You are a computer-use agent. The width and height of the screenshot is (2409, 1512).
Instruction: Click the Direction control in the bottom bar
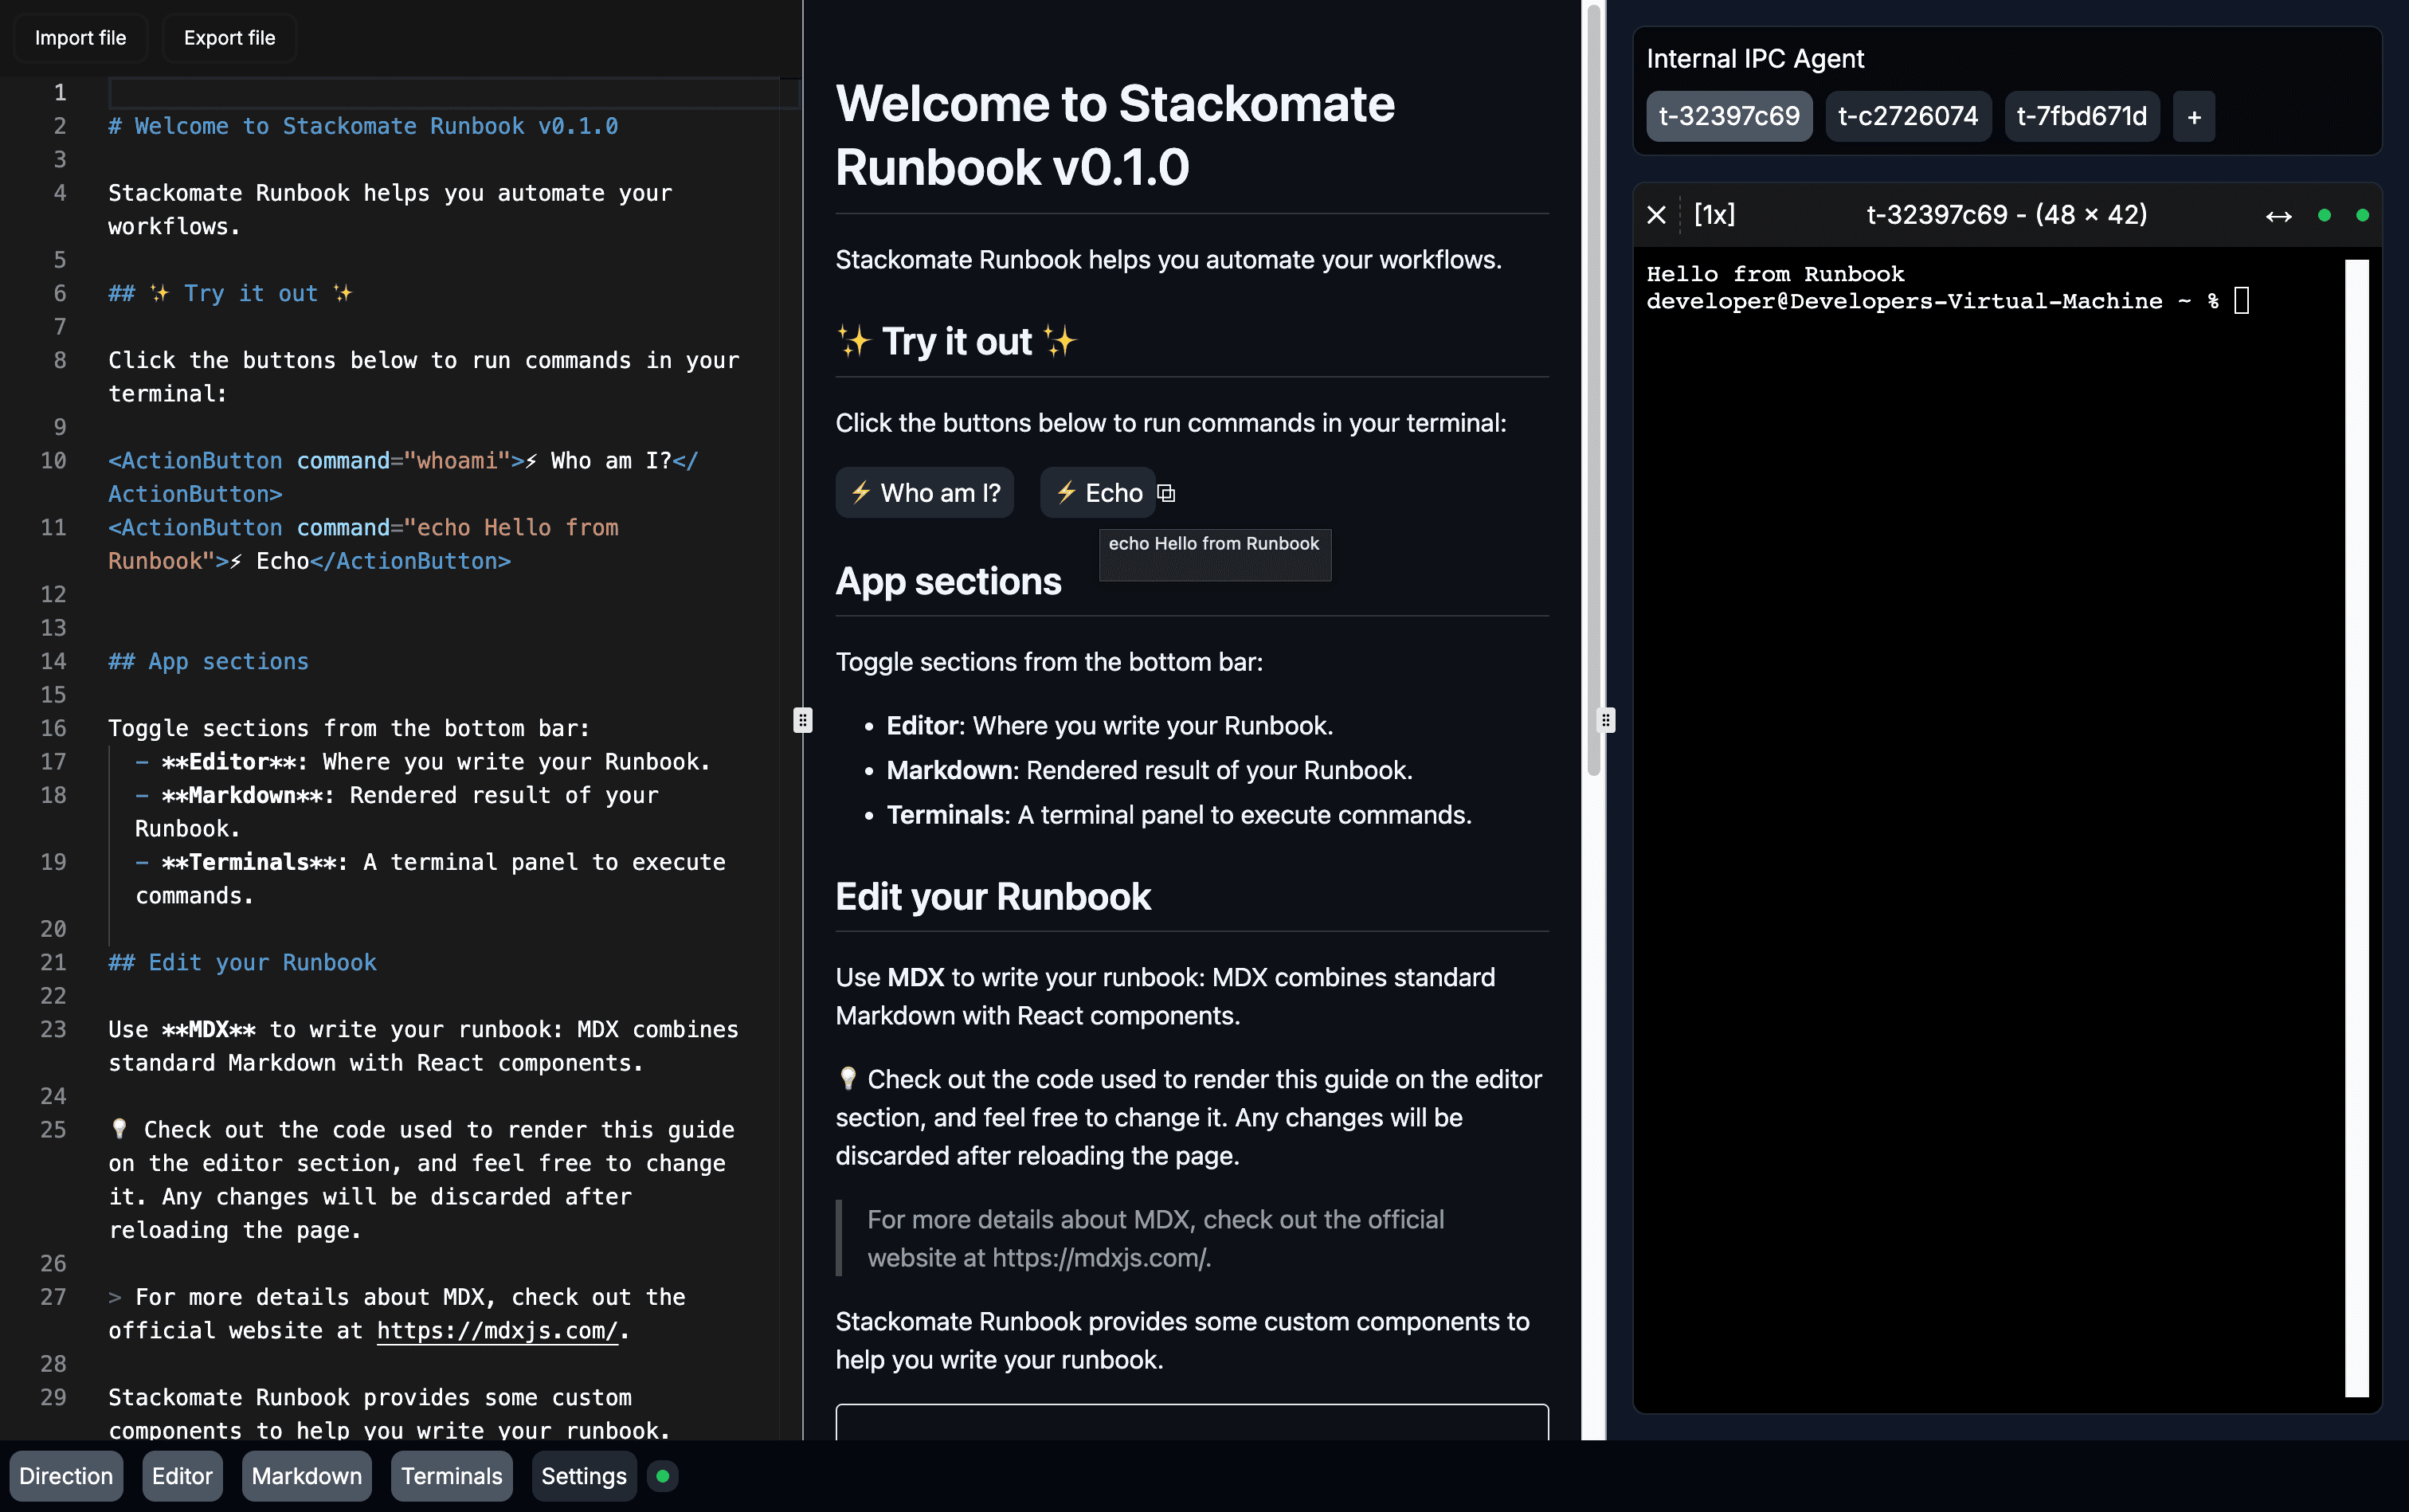point(66,1475)
